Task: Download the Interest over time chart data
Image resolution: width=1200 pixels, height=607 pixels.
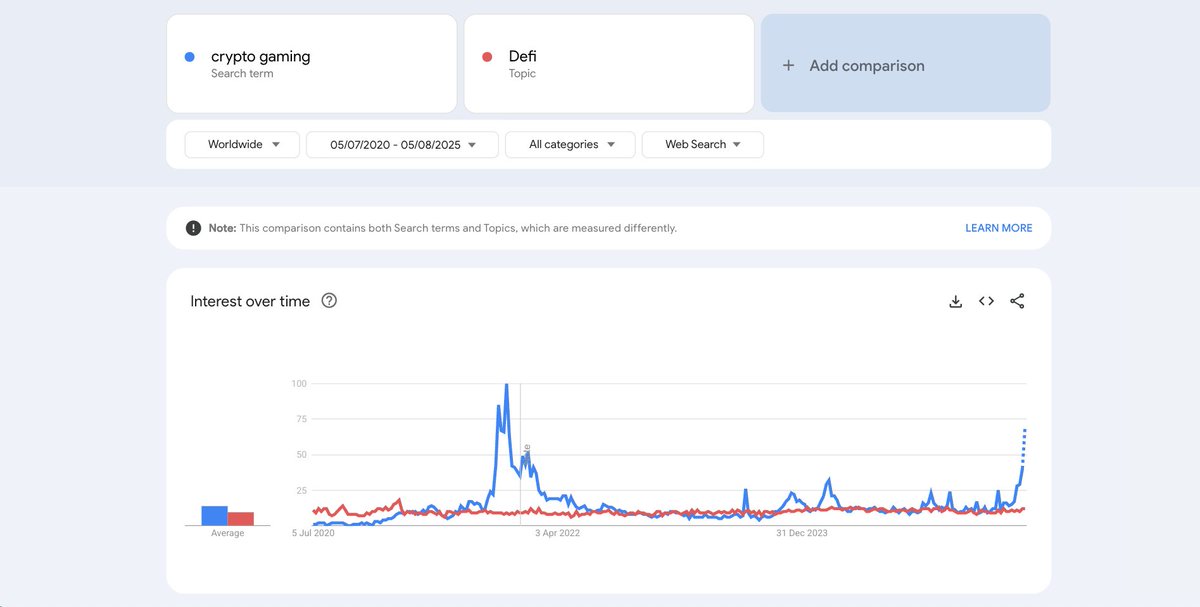Action: pos(955,301)
